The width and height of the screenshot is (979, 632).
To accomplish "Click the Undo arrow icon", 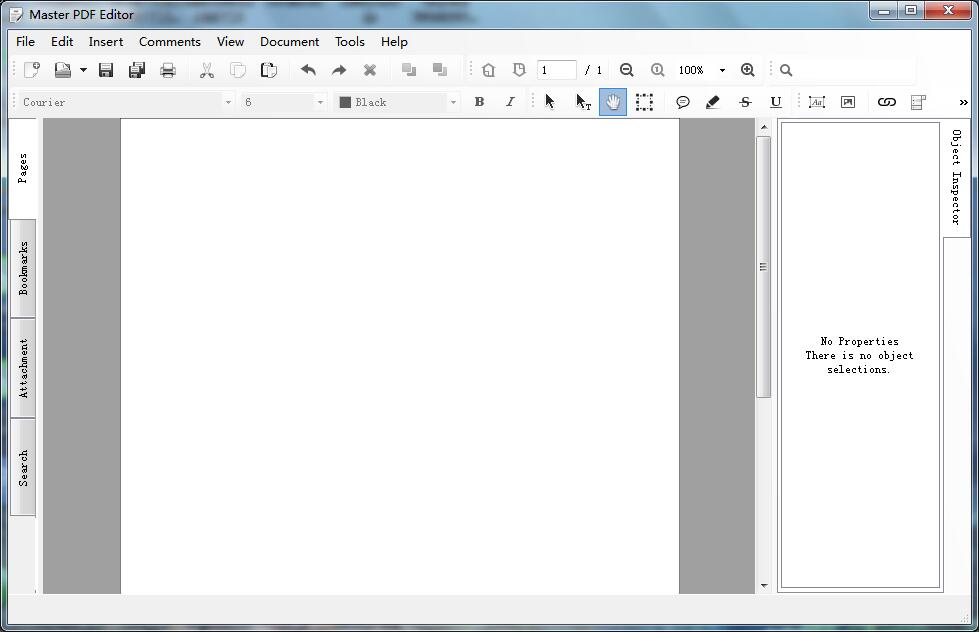I will pyautogui.click(x=308, y=70).
